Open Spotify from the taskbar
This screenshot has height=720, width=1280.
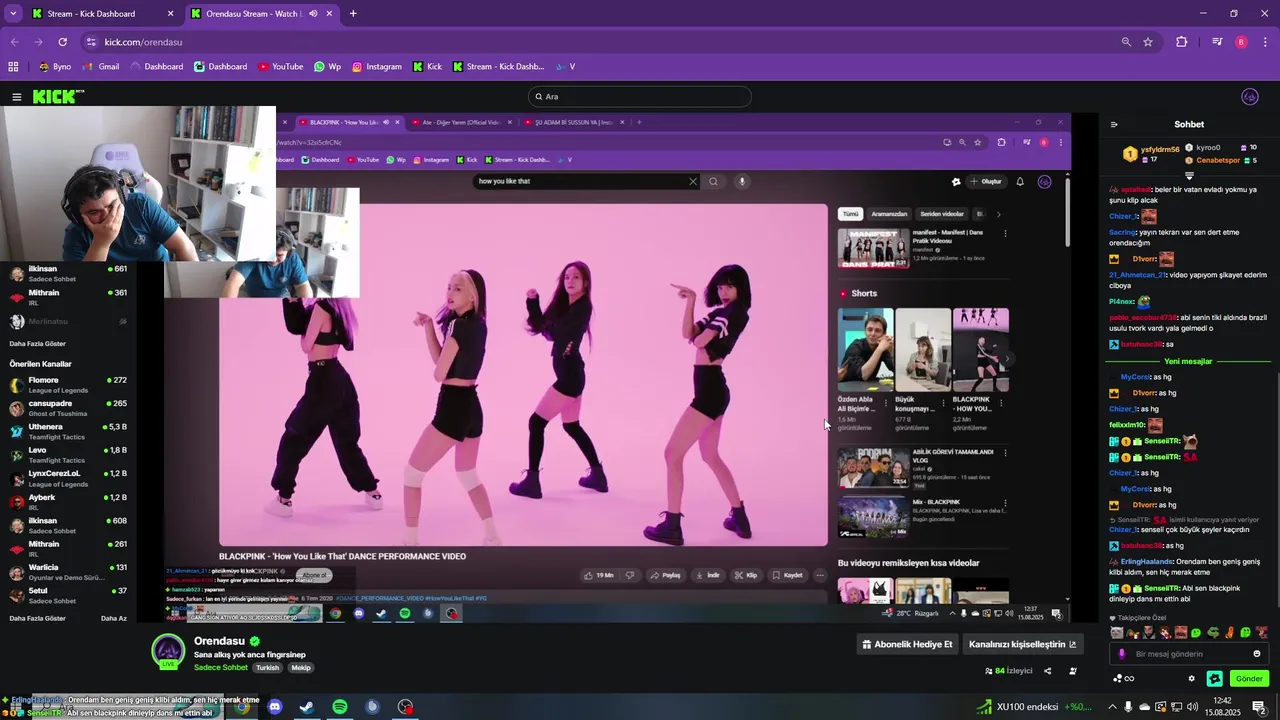point(340,707)
